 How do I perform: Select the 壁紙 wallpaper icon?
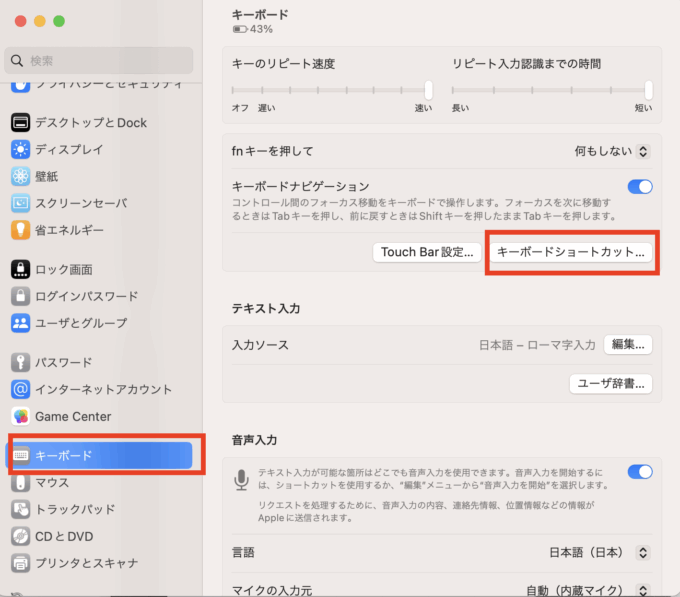coord(21,177)
